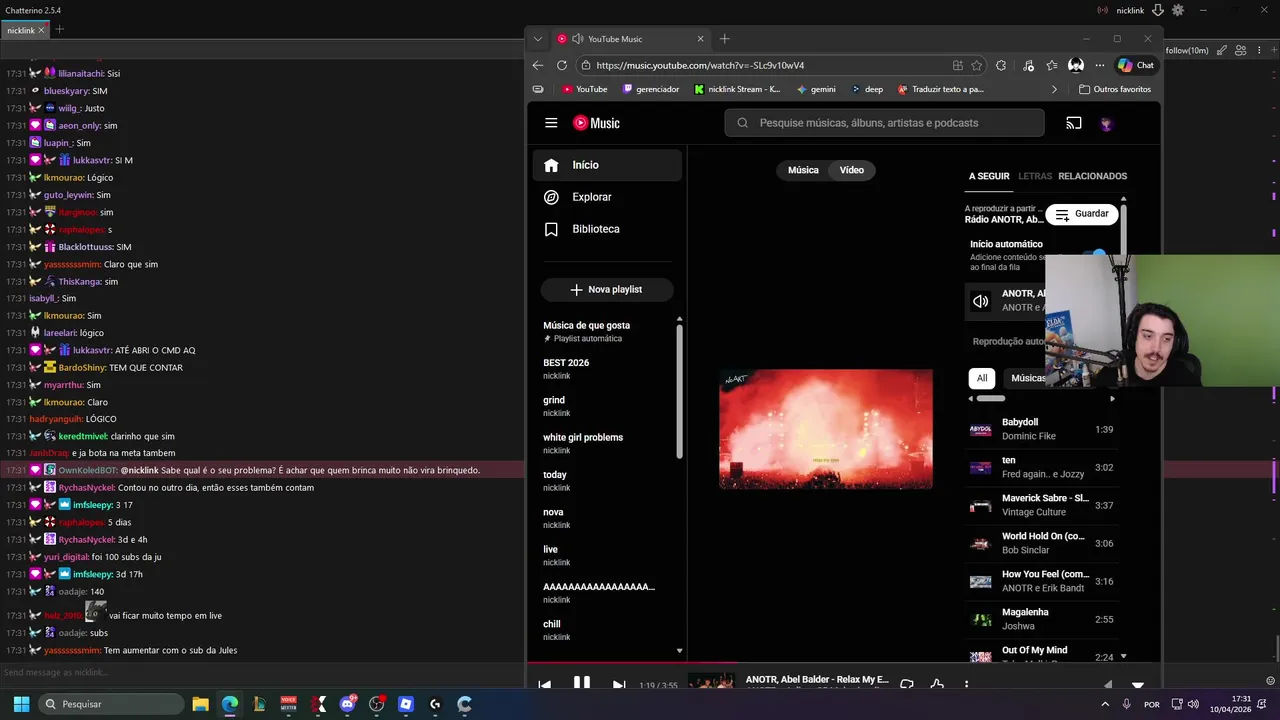Open a new browser tab
1280x720 pixels.
click(725, 39)
